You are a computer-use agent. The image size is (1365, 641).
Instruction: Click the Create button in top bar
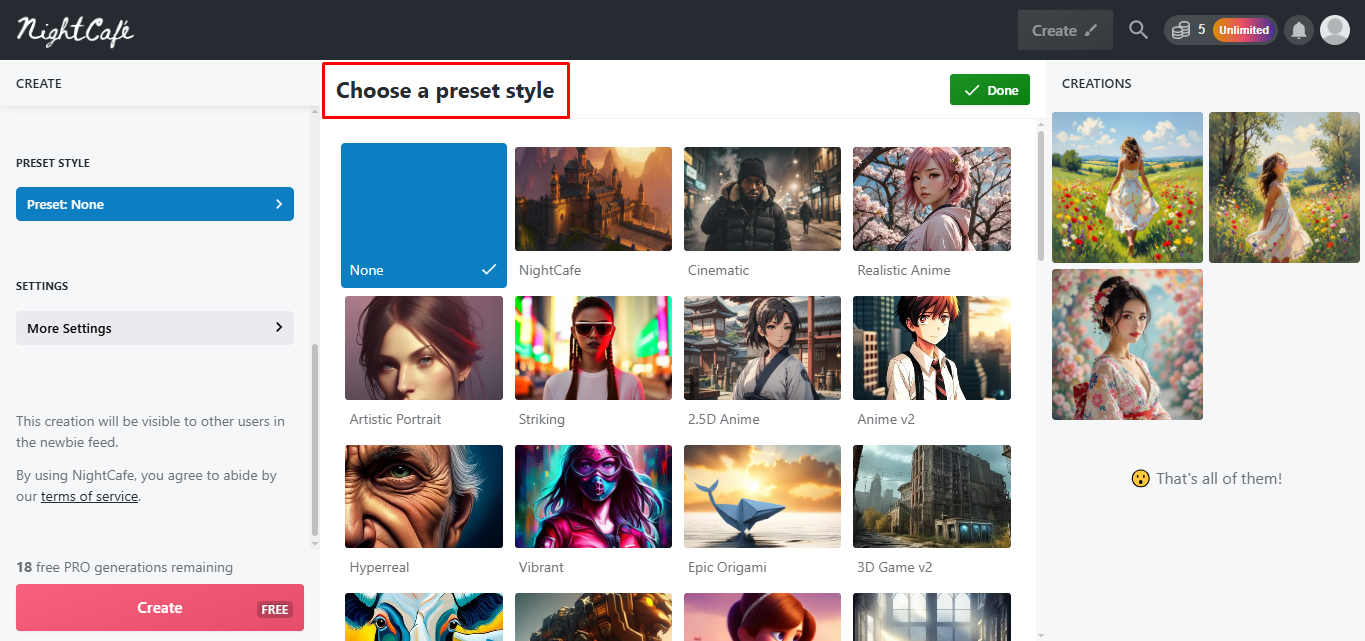1065,30
